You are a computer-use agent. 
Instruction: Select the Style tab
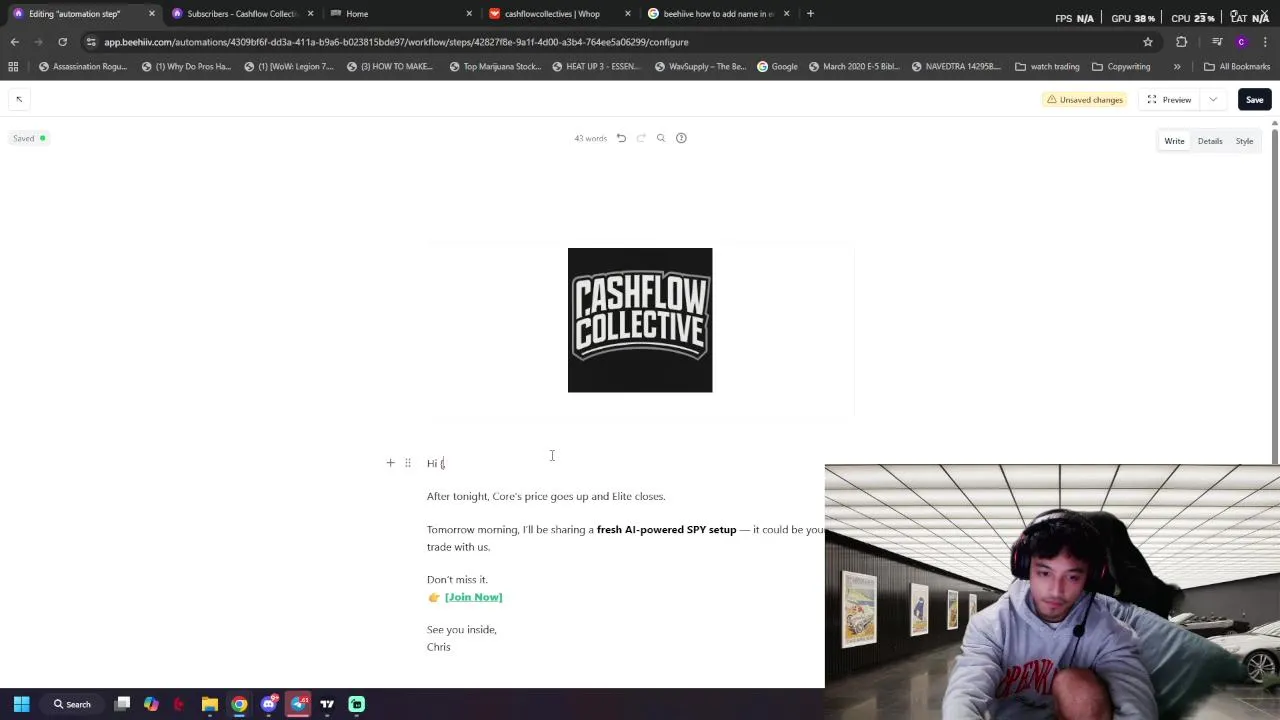click(x=1244, y=141)
